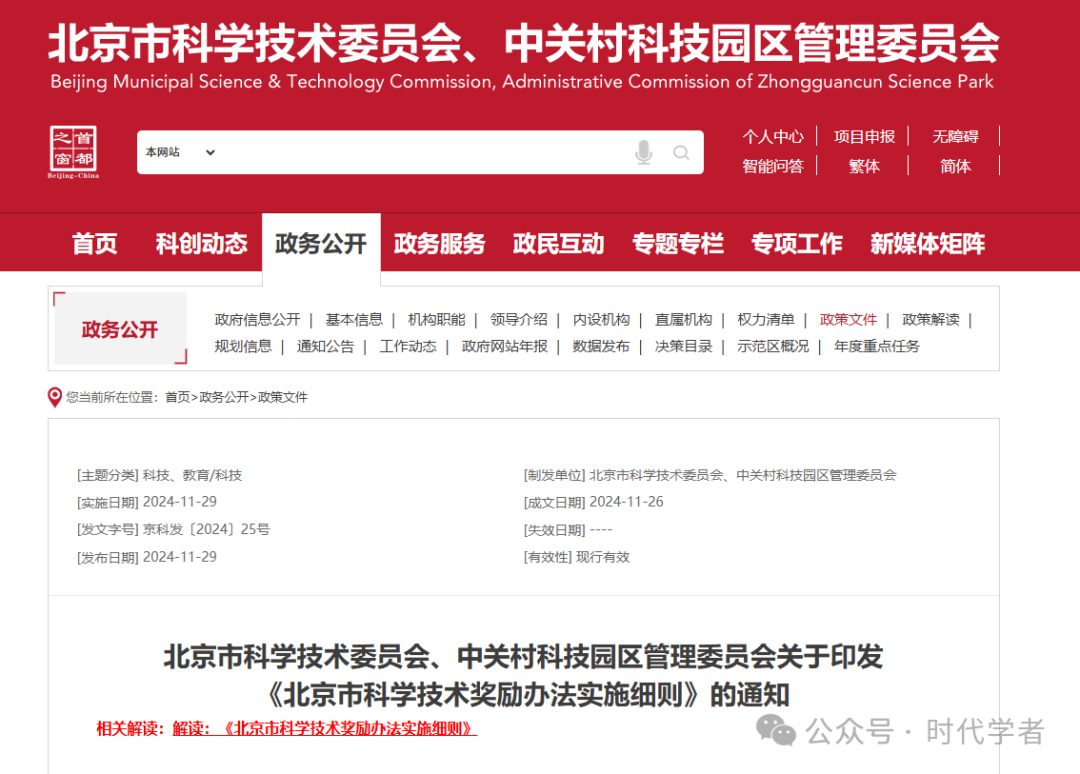Open 专题专栏 navigation tab
Screen dimensions: 1080x774
pyautogui.click(x=678, y=243)
